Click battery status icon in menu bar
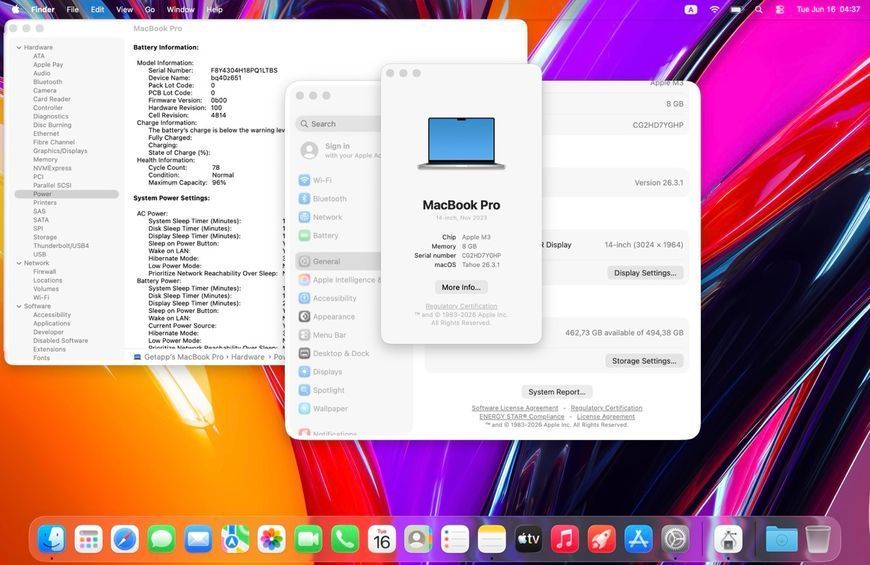Viewport: 870px width, 565px height. coord(737,9)
